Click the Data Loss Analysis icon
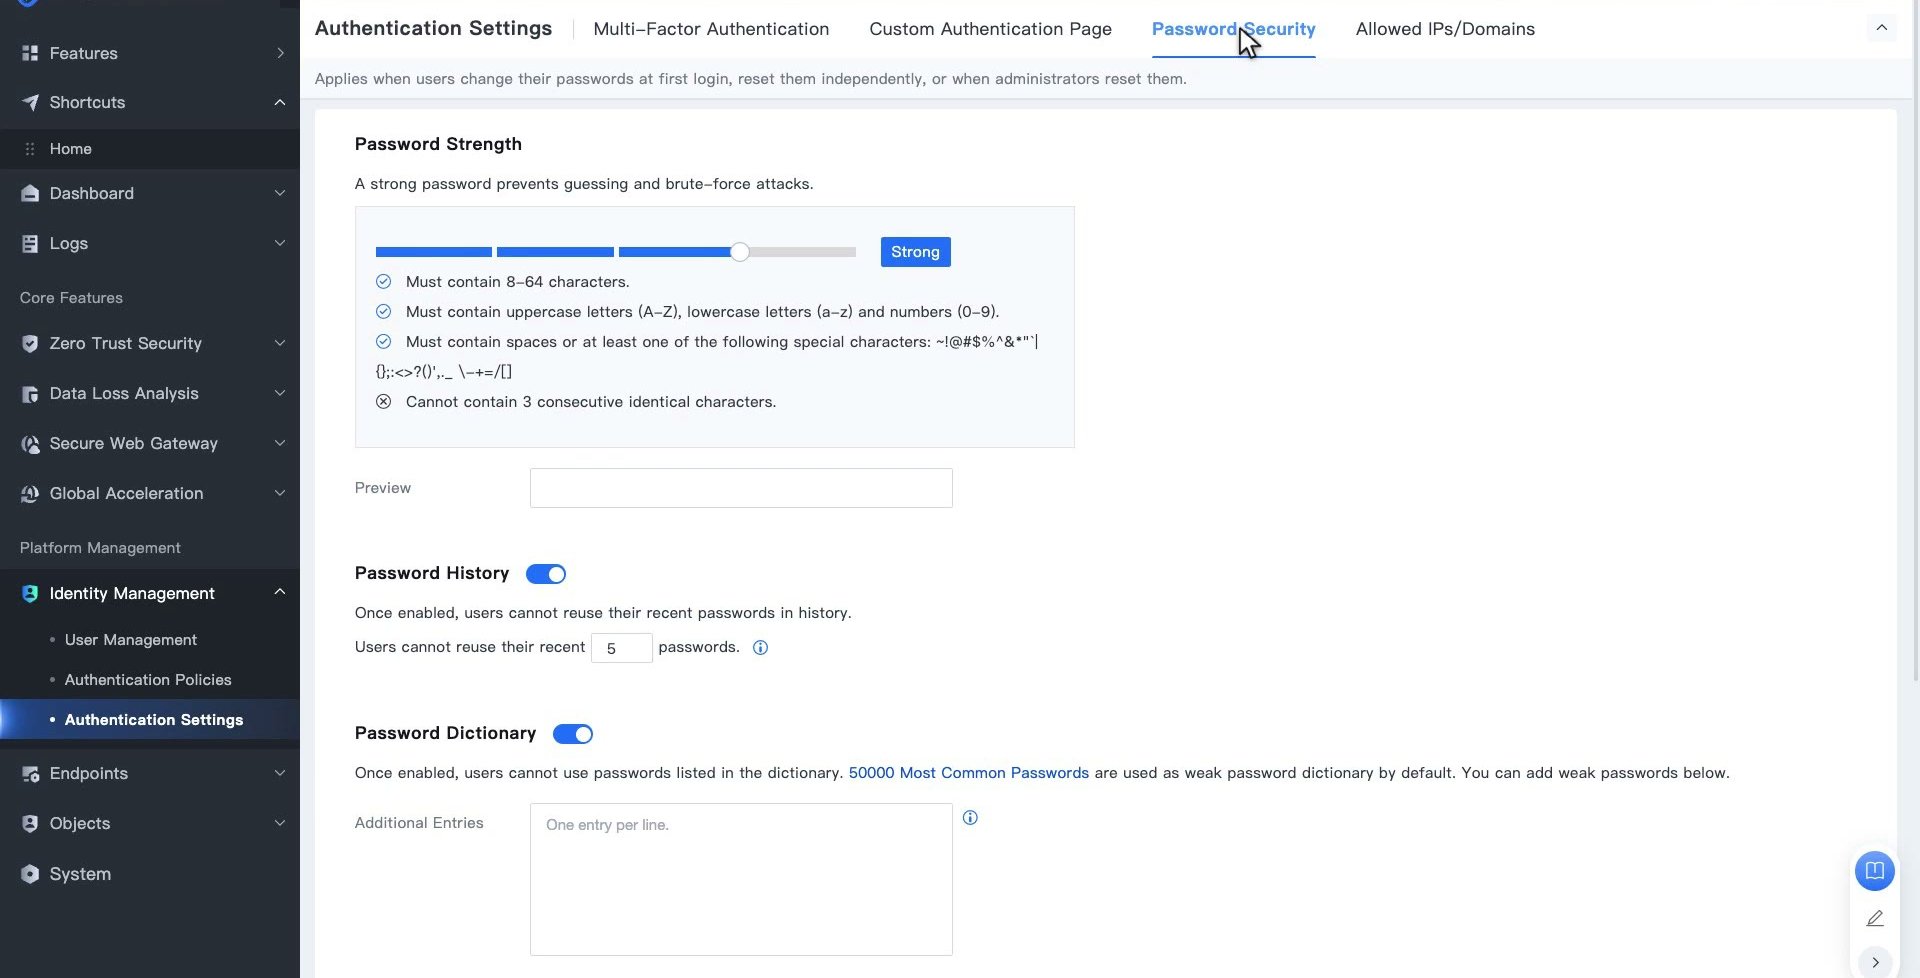This screenshot has width=1920, height=978. pyautogui.click(x=30, y=393)
